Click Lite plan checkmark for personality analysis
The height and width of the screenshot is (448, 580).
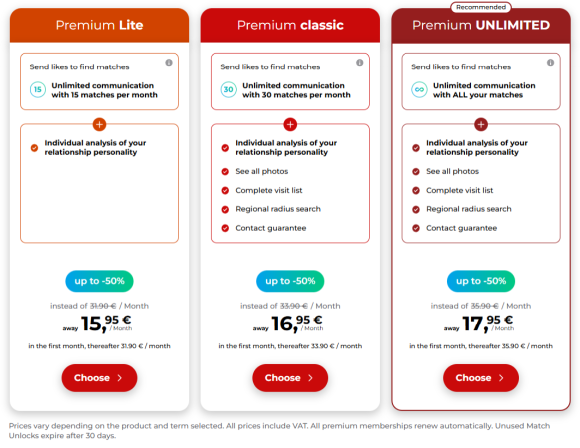click(34, 148)
